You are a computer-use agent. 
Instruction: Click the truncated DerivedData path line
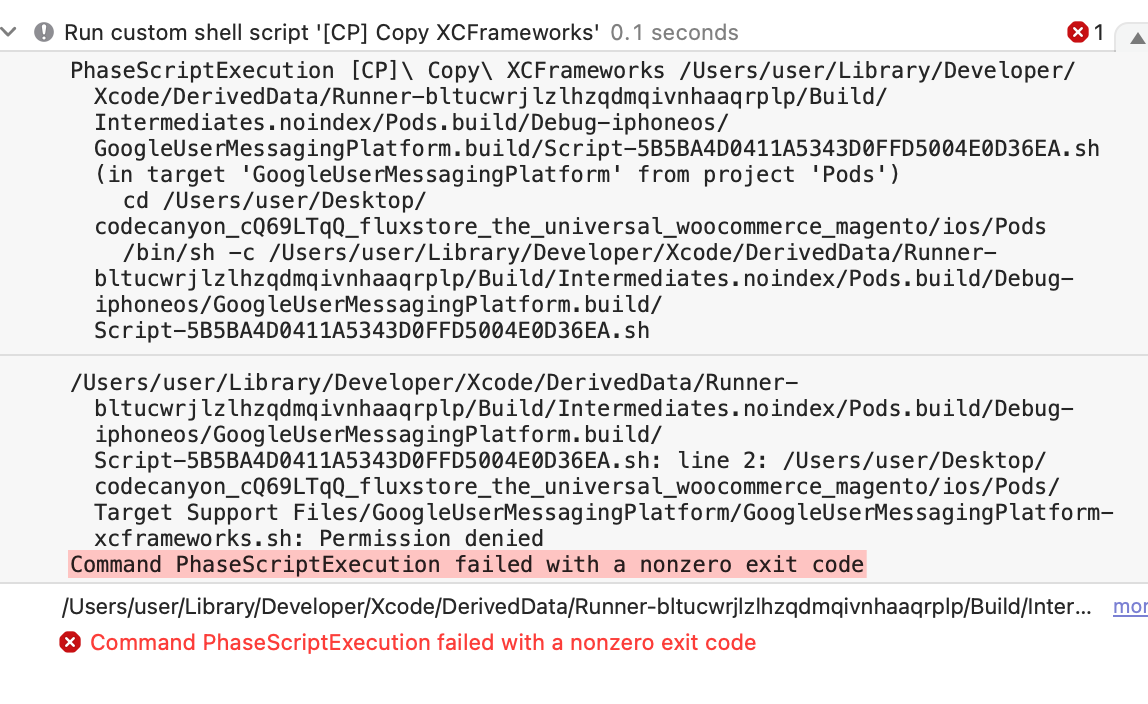tap(577, 606)
